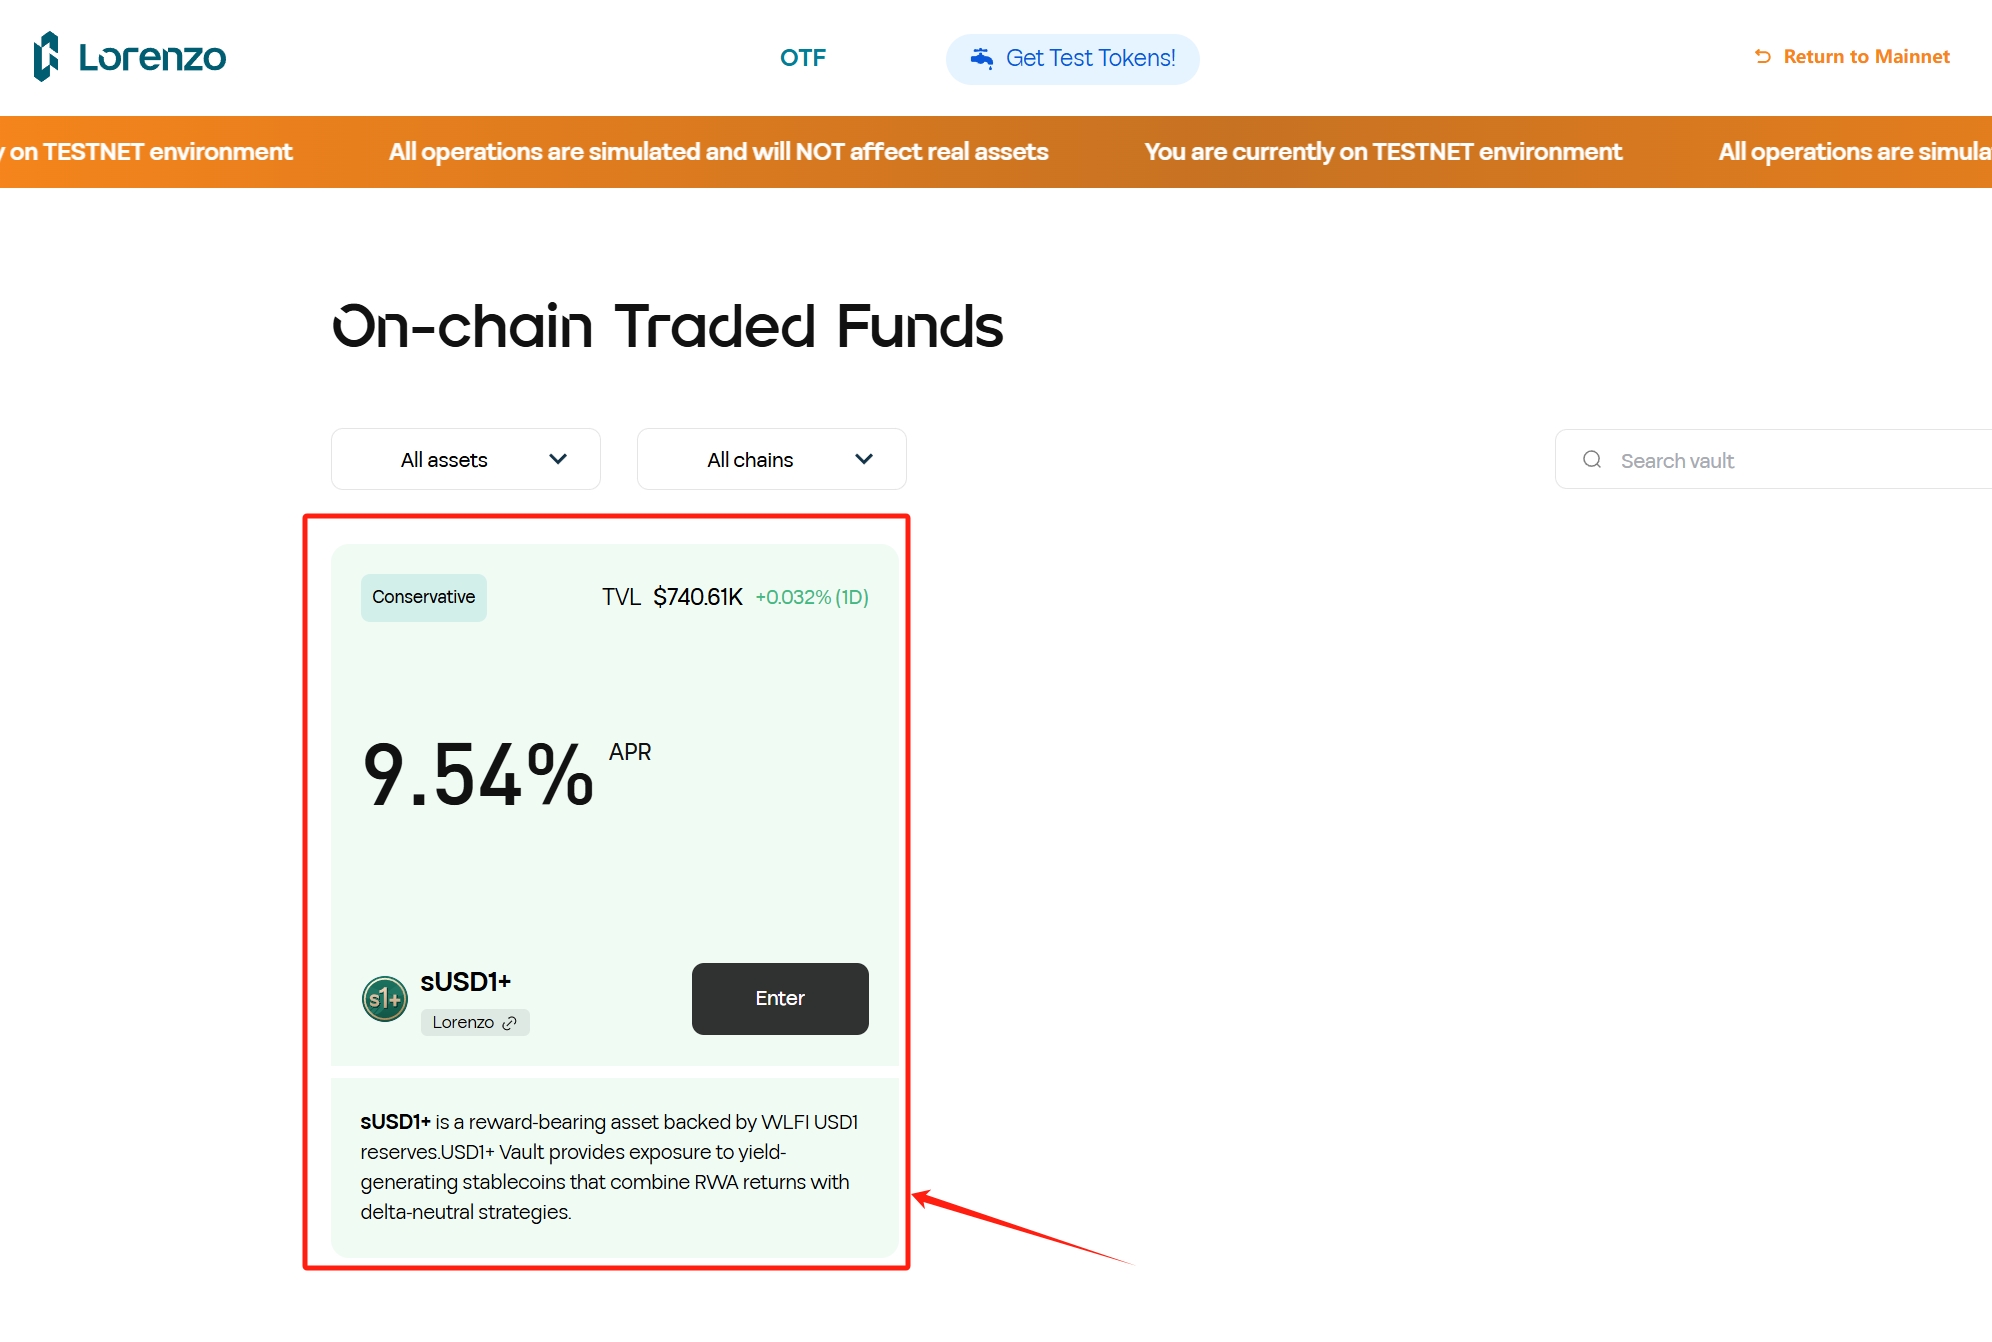The width and height of the screenshot is (1992, 1342).
Task: Open the link icon next to Lorenzo tag
Action: [510, 1023]
